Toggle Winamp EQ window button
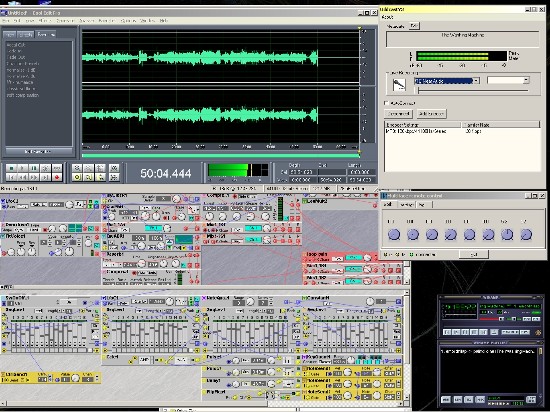 pos(526,319)
